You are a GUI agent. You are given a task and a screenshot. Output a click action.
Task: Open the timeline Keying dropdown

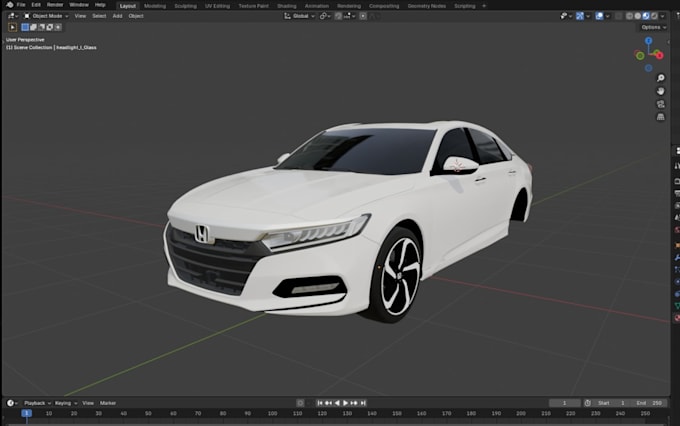(x=65, y=403)
